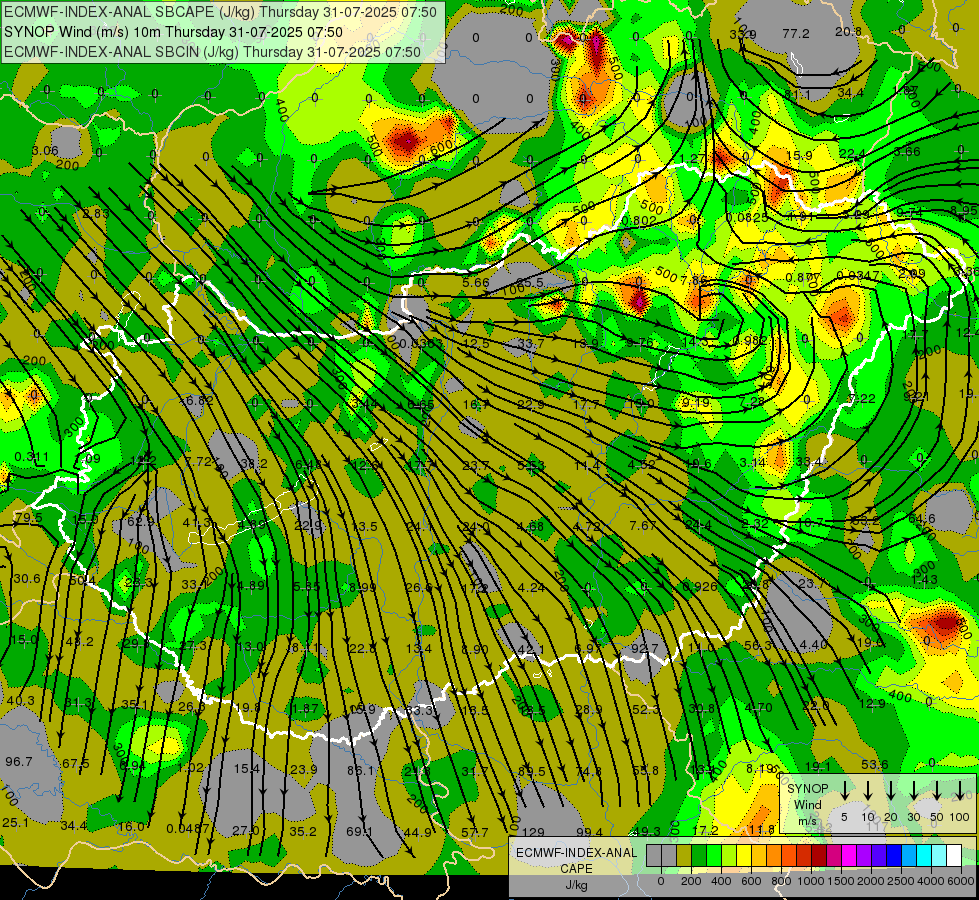The image size is (979, 900).
Task: Click the 53.6 value on the map
Action: coord(875,764)
